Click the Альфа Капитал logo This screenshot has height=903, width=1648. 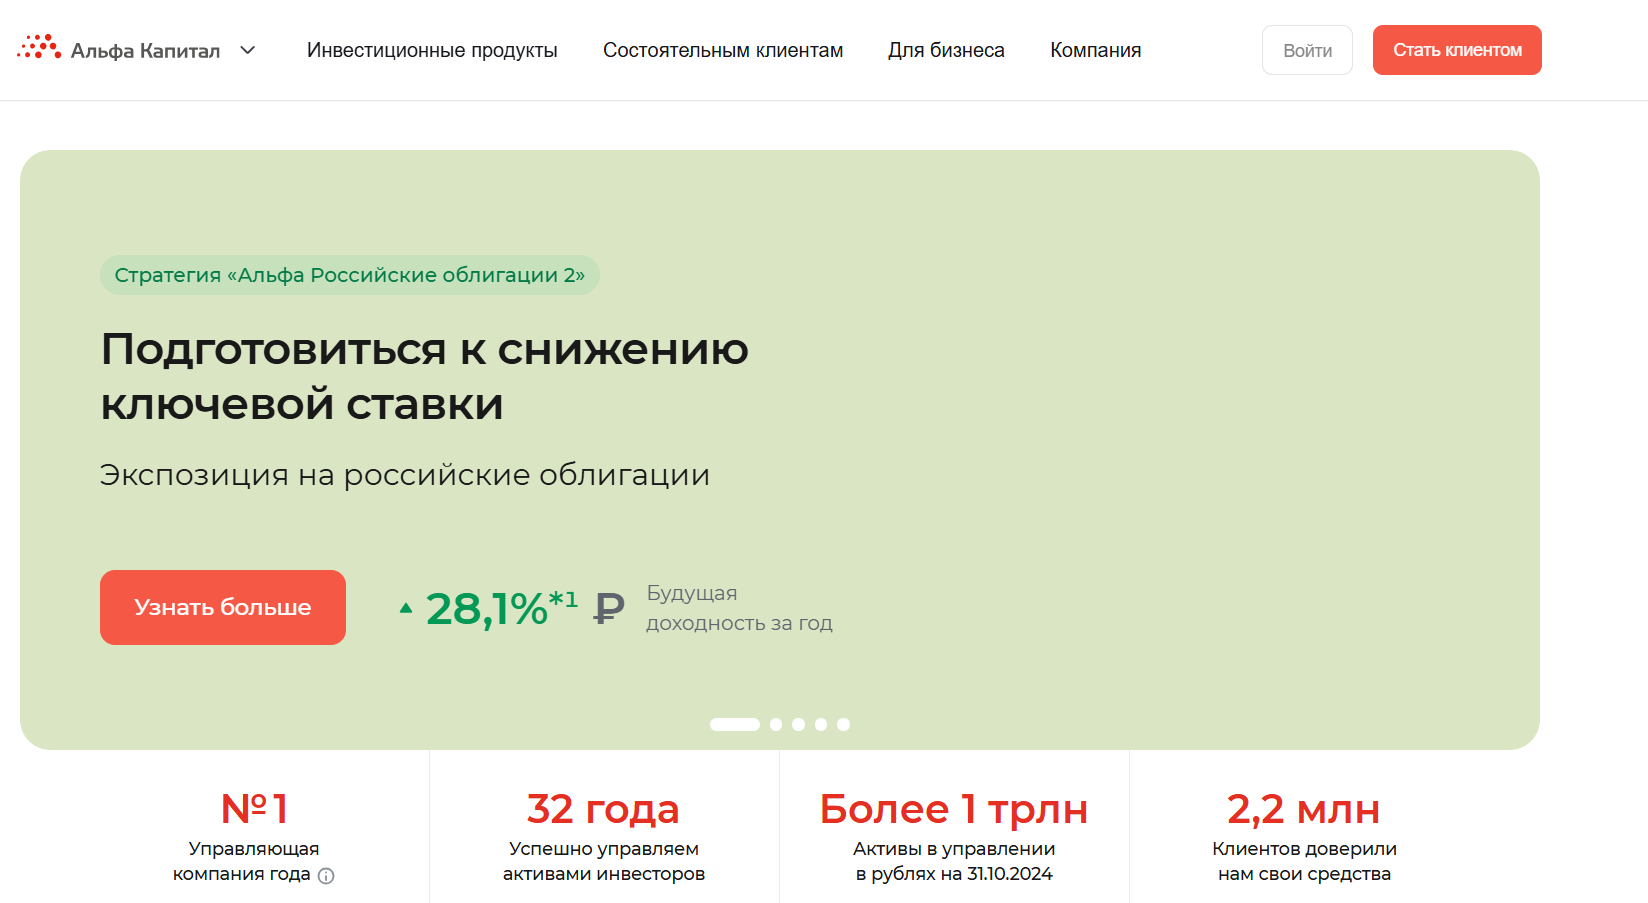point(119,49)
